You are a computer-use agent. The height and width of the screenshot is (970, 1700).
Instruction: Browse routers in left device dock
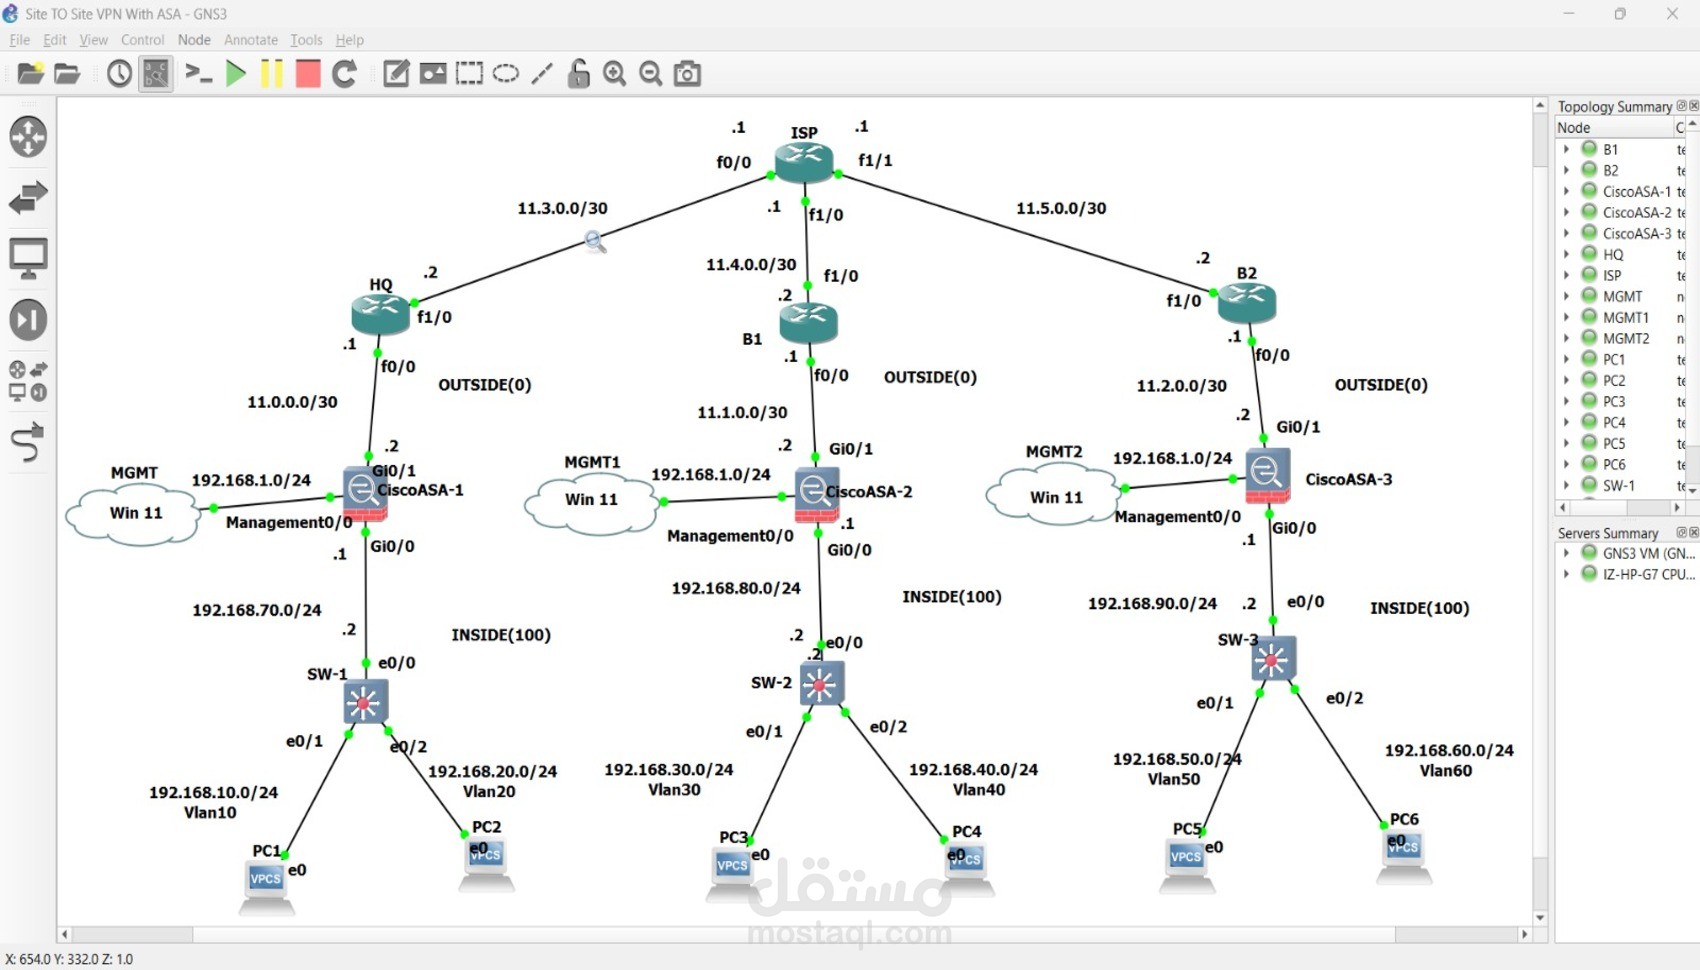[28, 137]
